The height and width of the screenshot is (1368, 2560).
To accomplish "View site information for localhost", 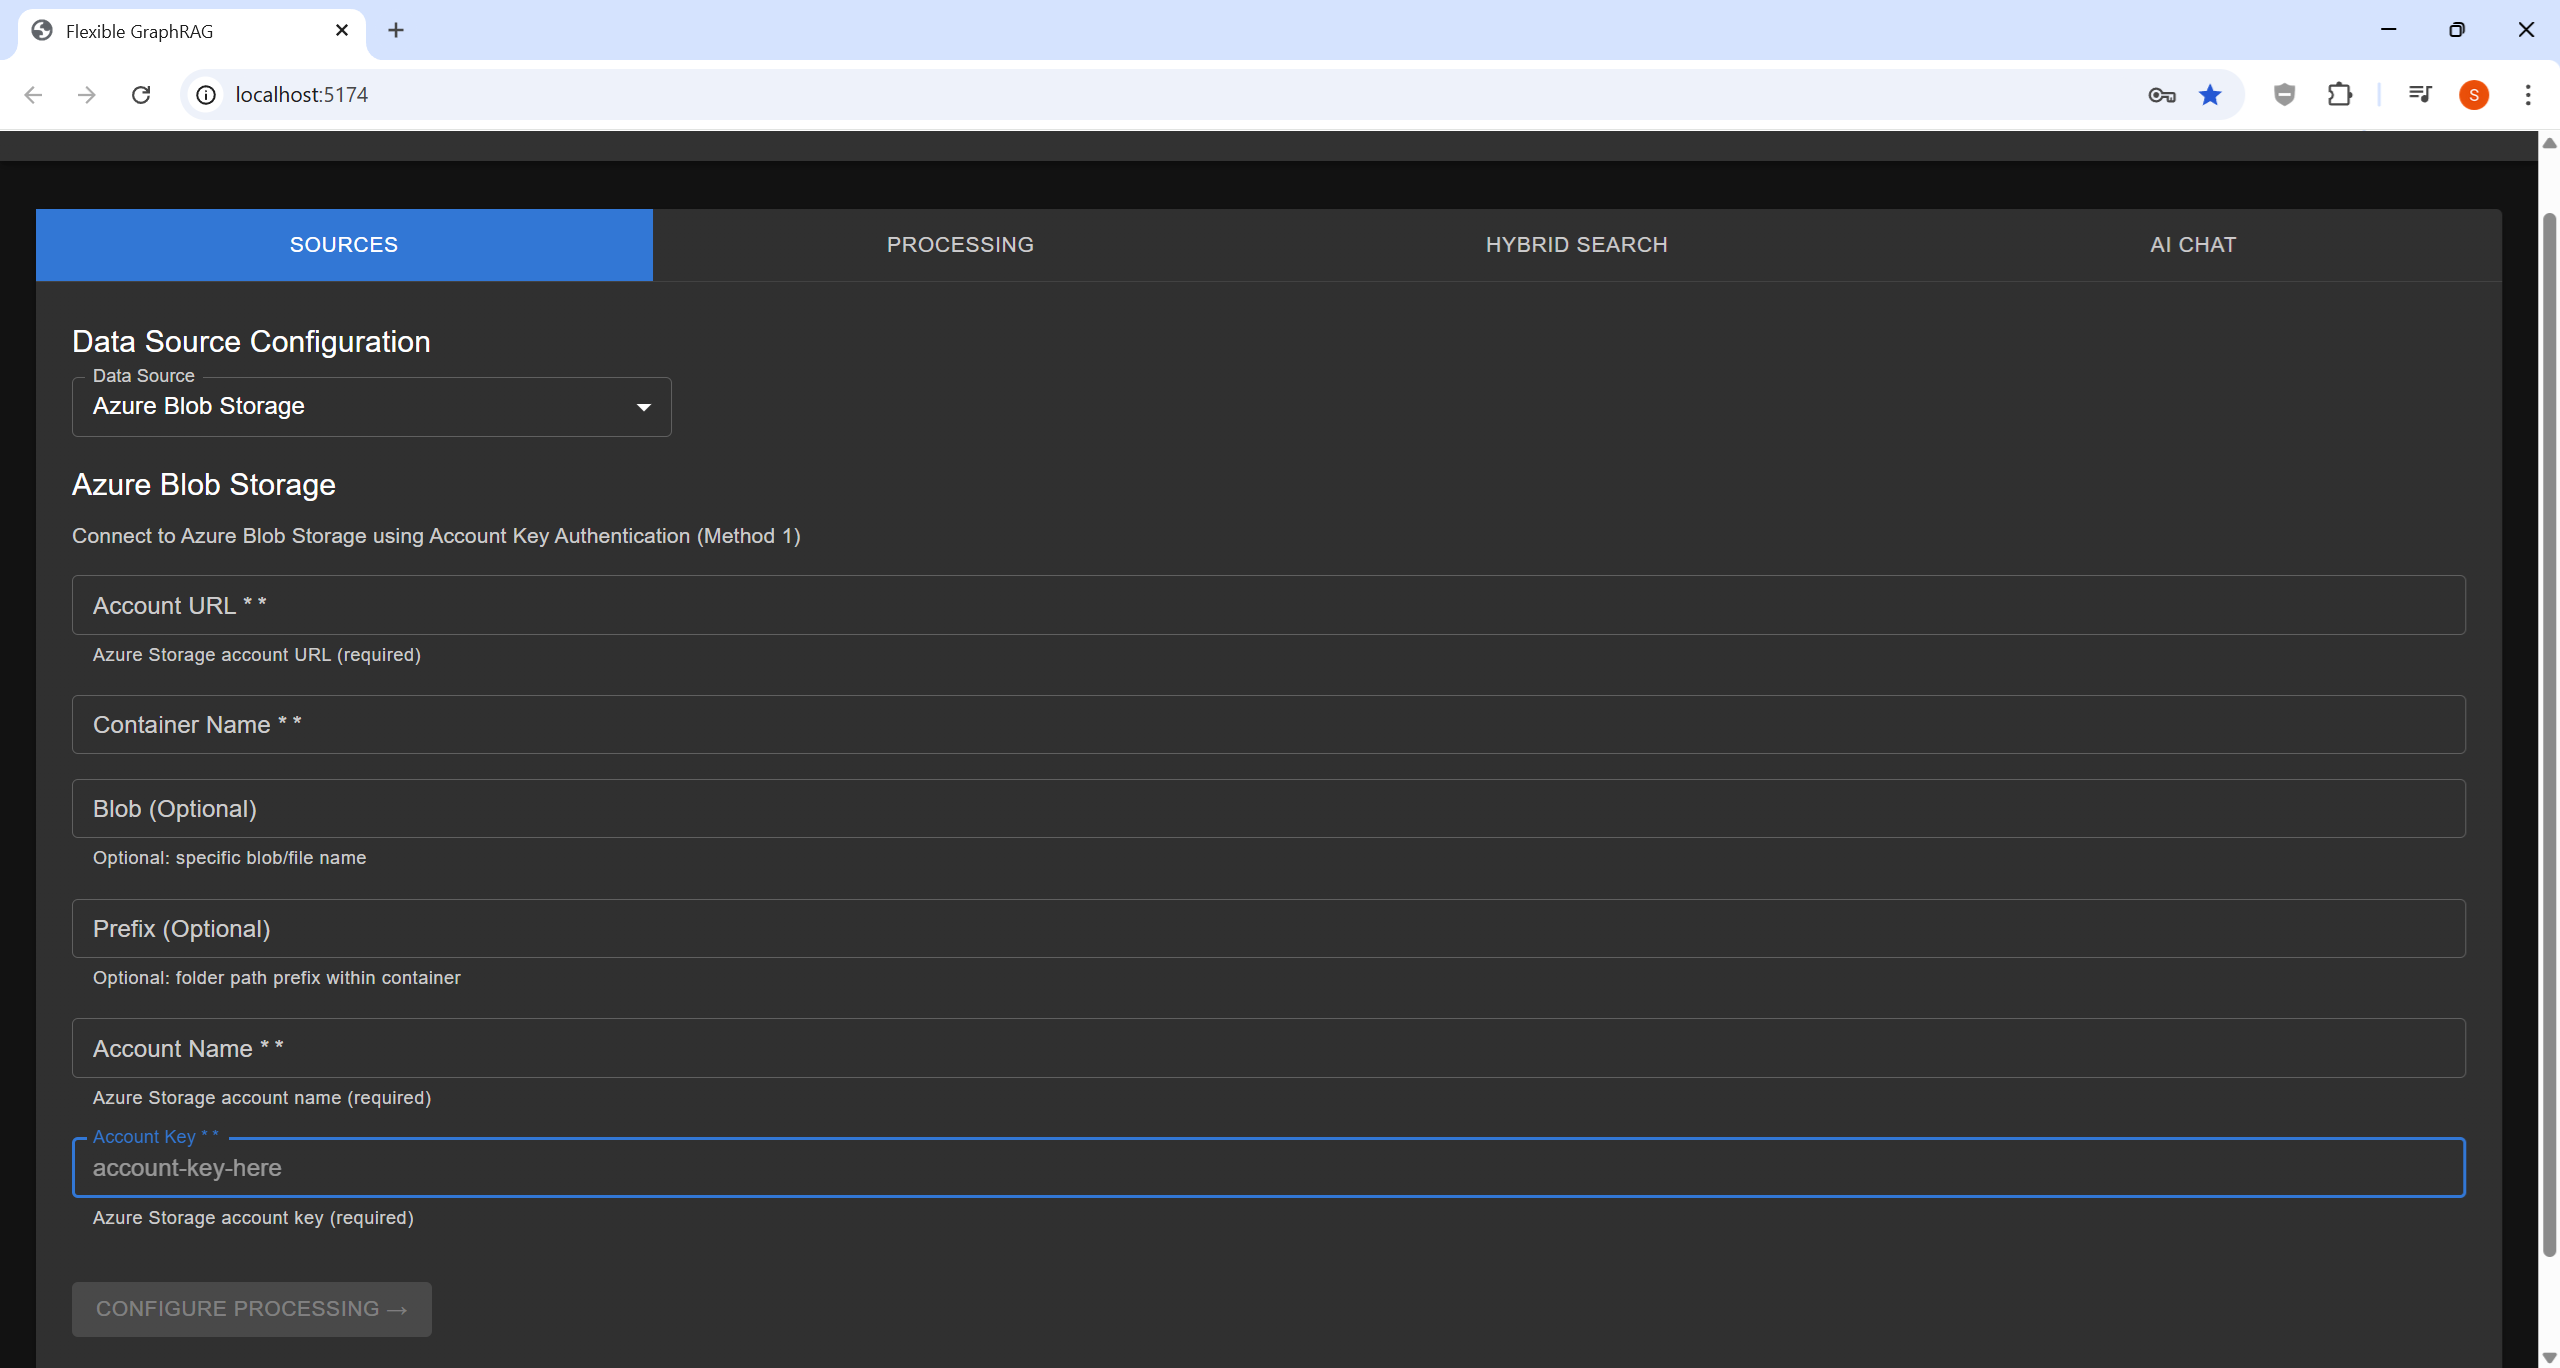I will (x=206, y=94).
